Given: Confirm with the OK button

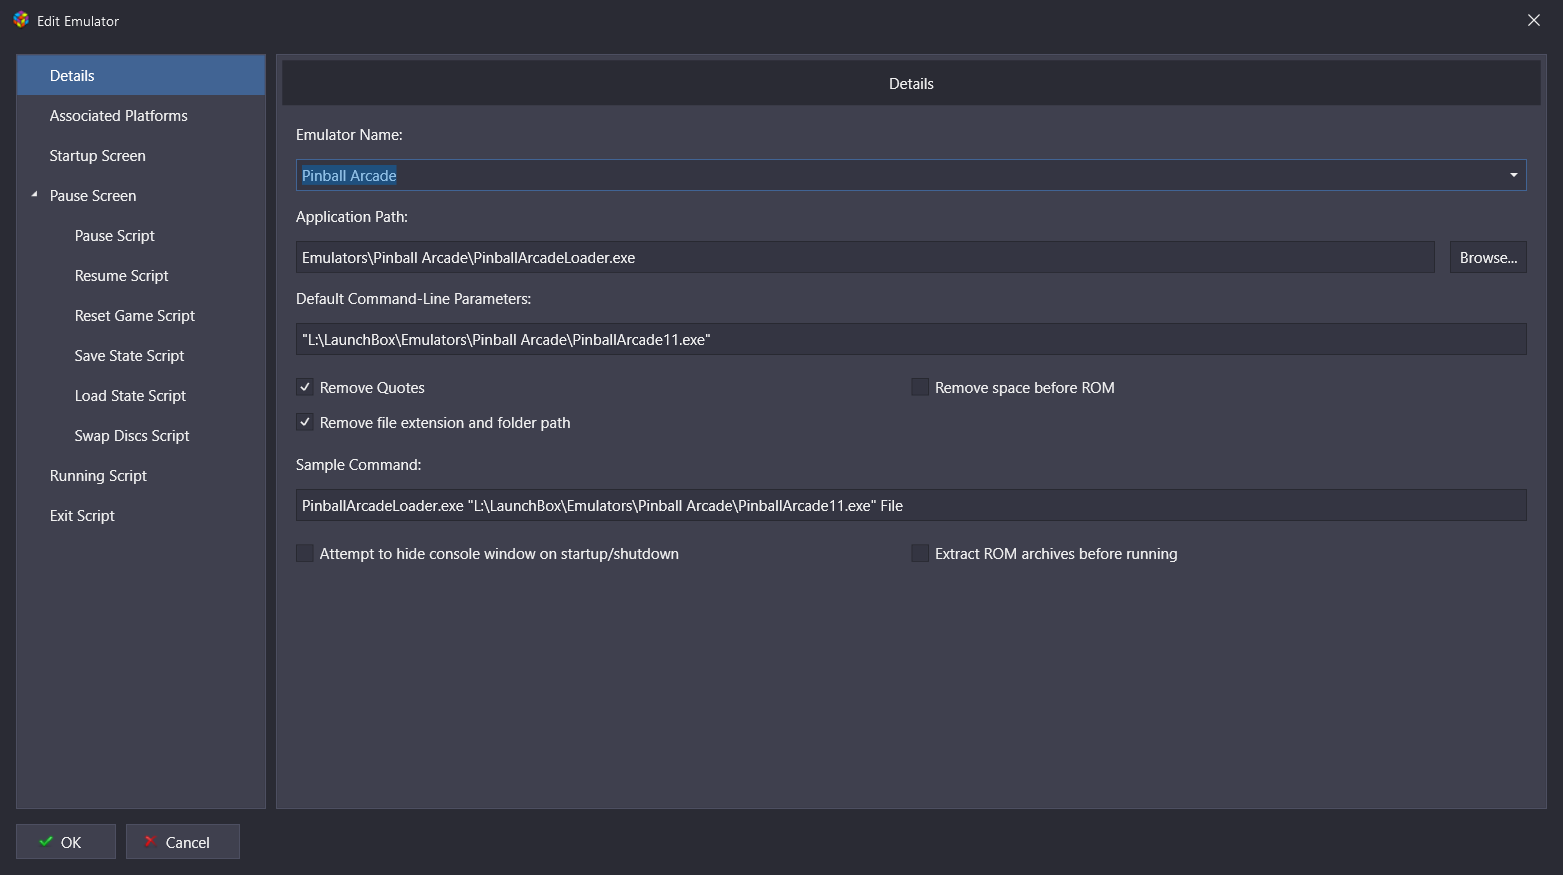Looking at the screenshot, I should click(66, 842).
